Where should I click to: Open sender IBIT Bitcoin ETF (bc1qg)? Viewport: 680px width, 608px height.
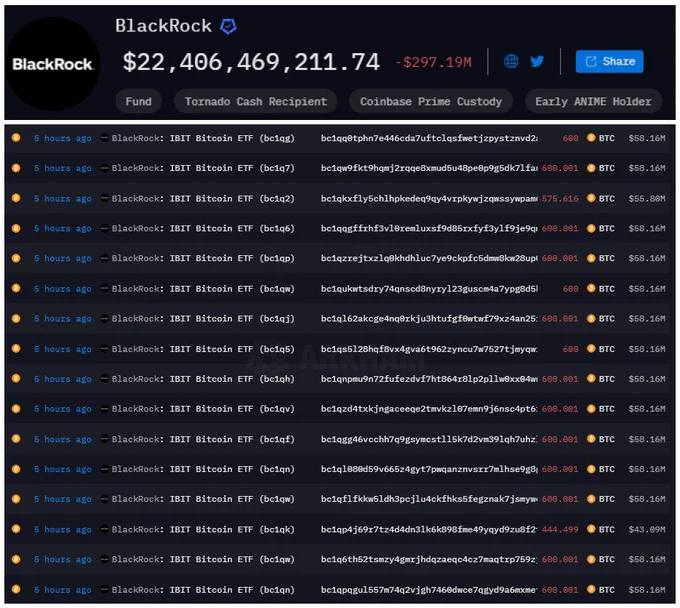point(203,138)
